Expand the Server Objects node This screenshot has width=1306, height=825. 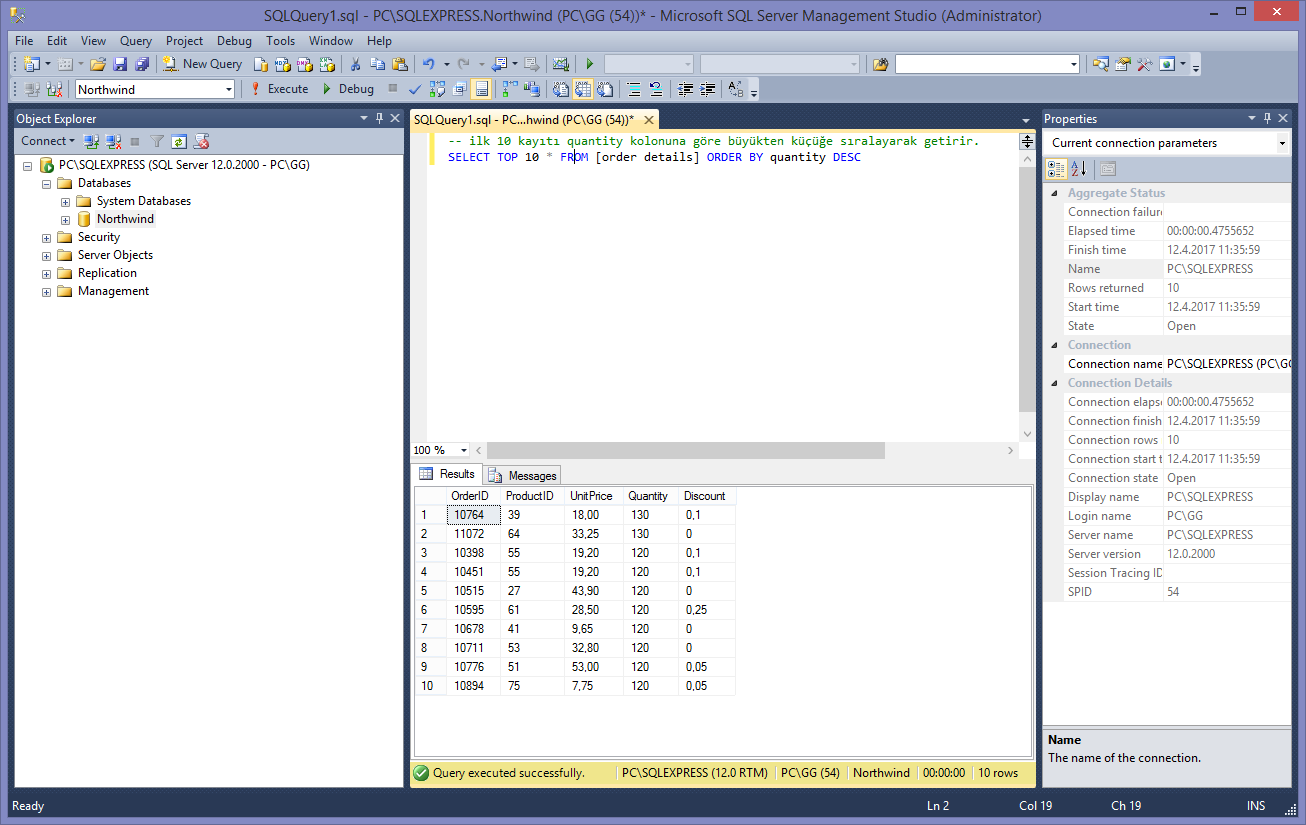click(x=46, y=255)
